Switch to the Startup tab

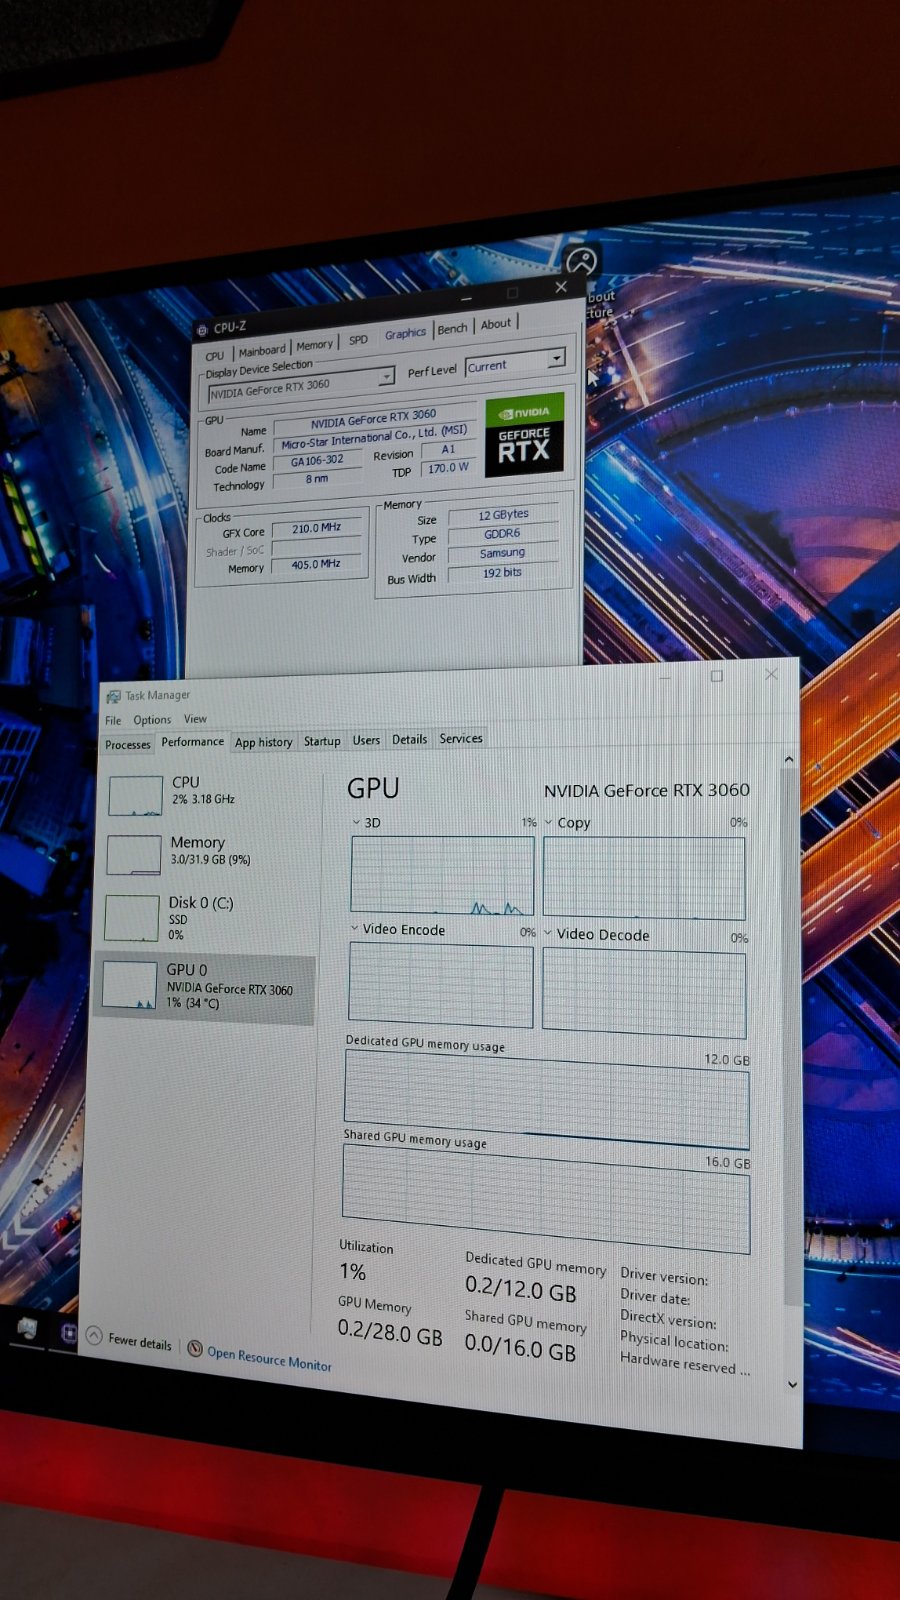pyautogui.click(x=322, y=741)
